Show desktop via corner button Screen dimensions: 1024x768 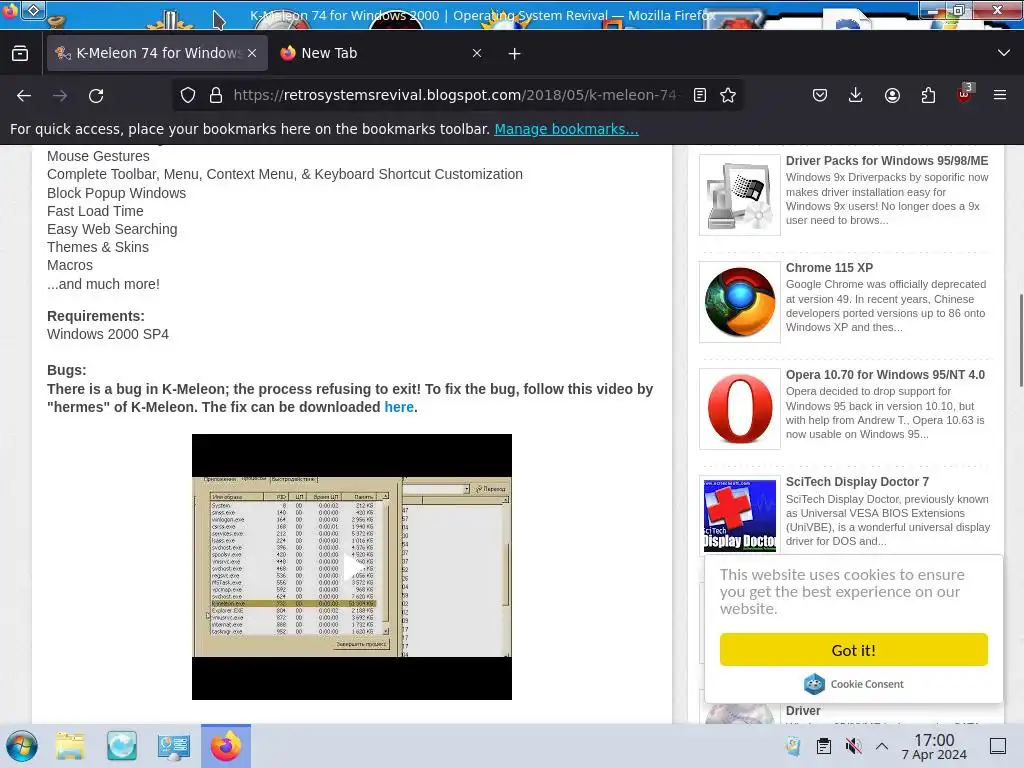tap(998, 746)
